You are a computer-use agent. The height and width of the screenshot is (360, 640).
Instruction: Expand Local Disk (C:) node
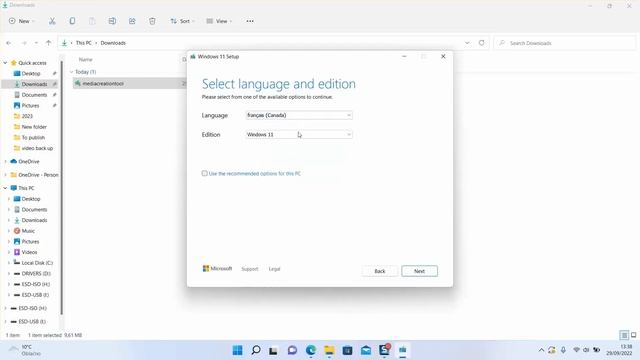9,263
